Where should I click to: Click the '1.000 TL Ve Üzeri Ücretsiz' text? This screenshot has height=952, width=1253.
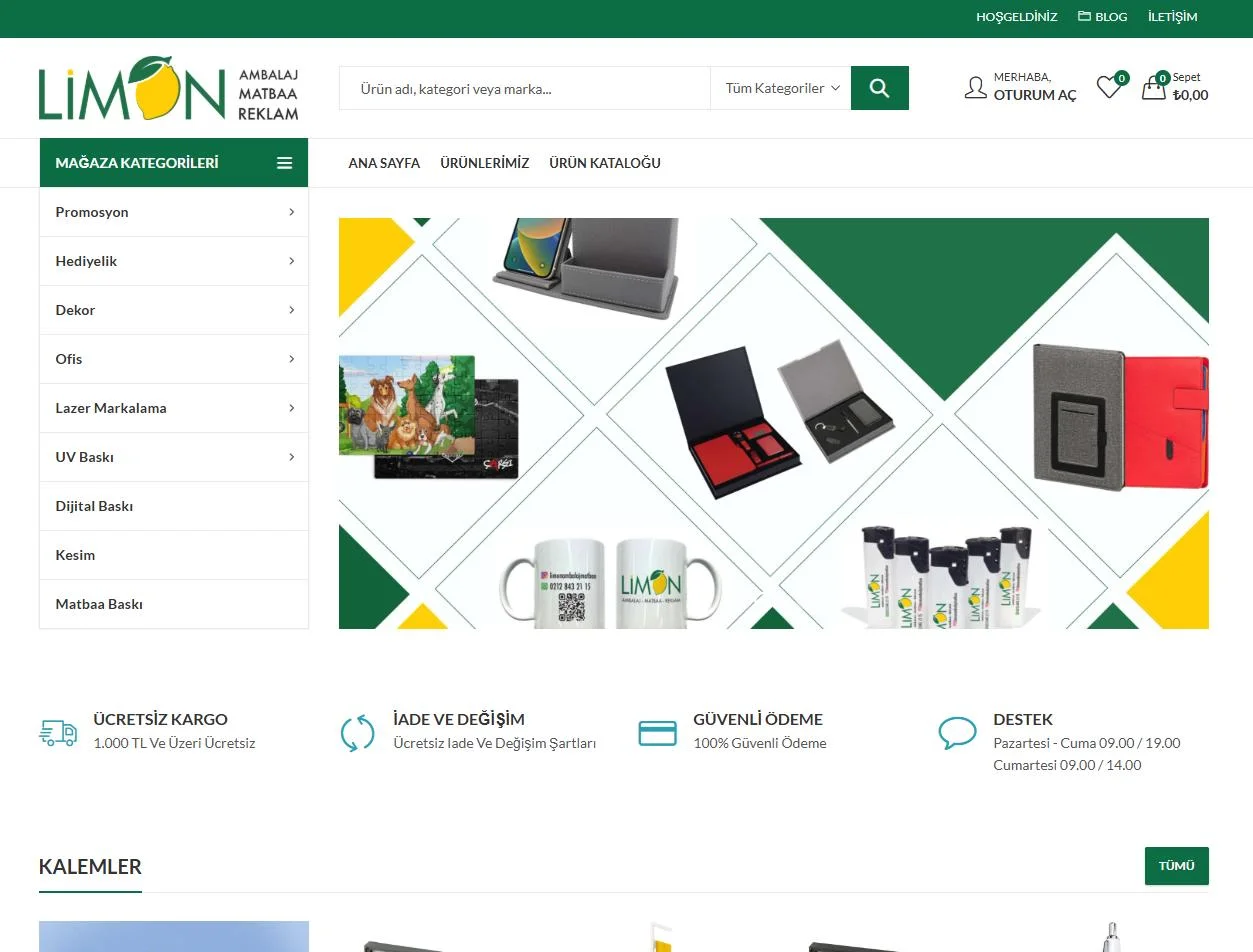coord(174,743)
